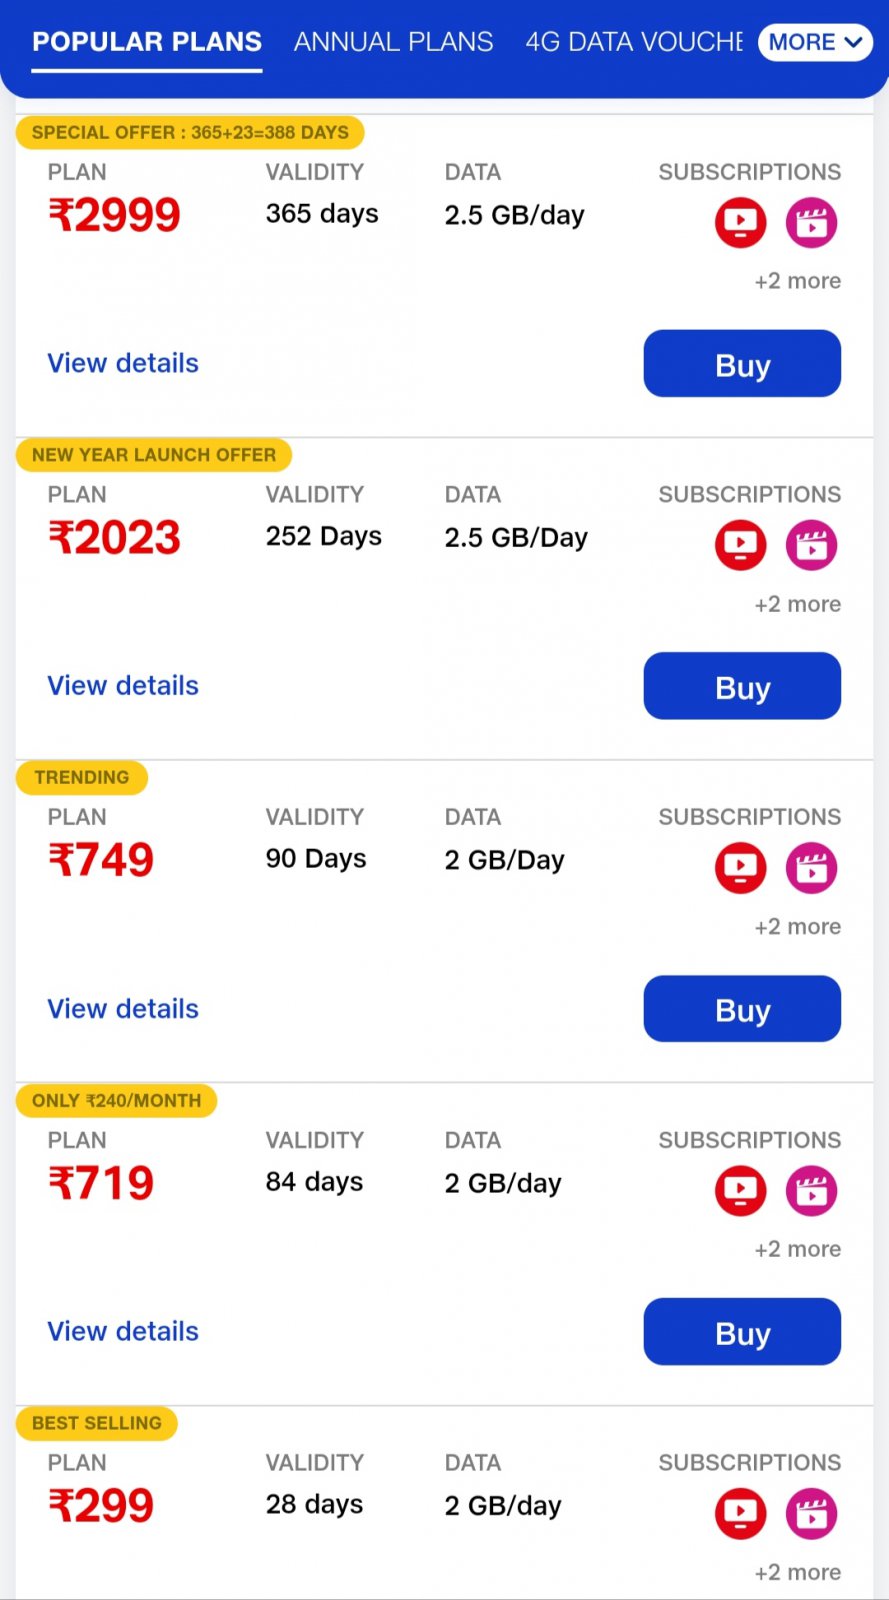
Task: Expand '+2 more' subscriptions for ₹749 plan
Action: [797, 927]
